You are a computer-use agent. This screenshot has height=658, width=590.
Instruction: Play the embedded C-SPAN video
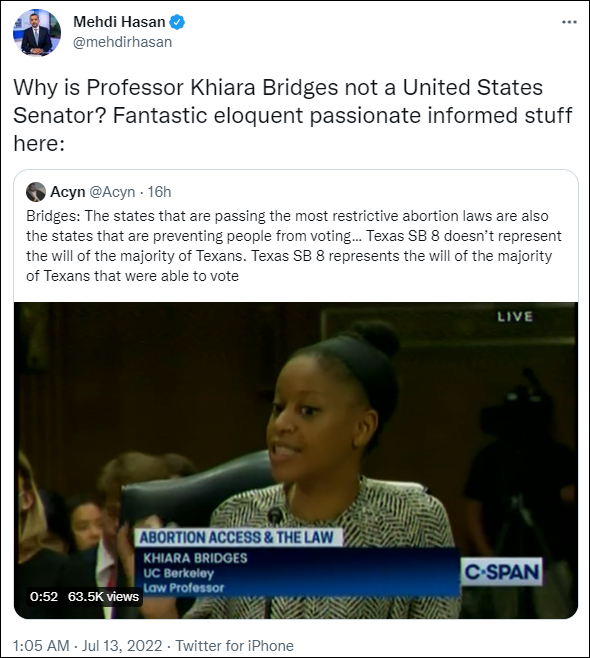click(x=296, y=460)
